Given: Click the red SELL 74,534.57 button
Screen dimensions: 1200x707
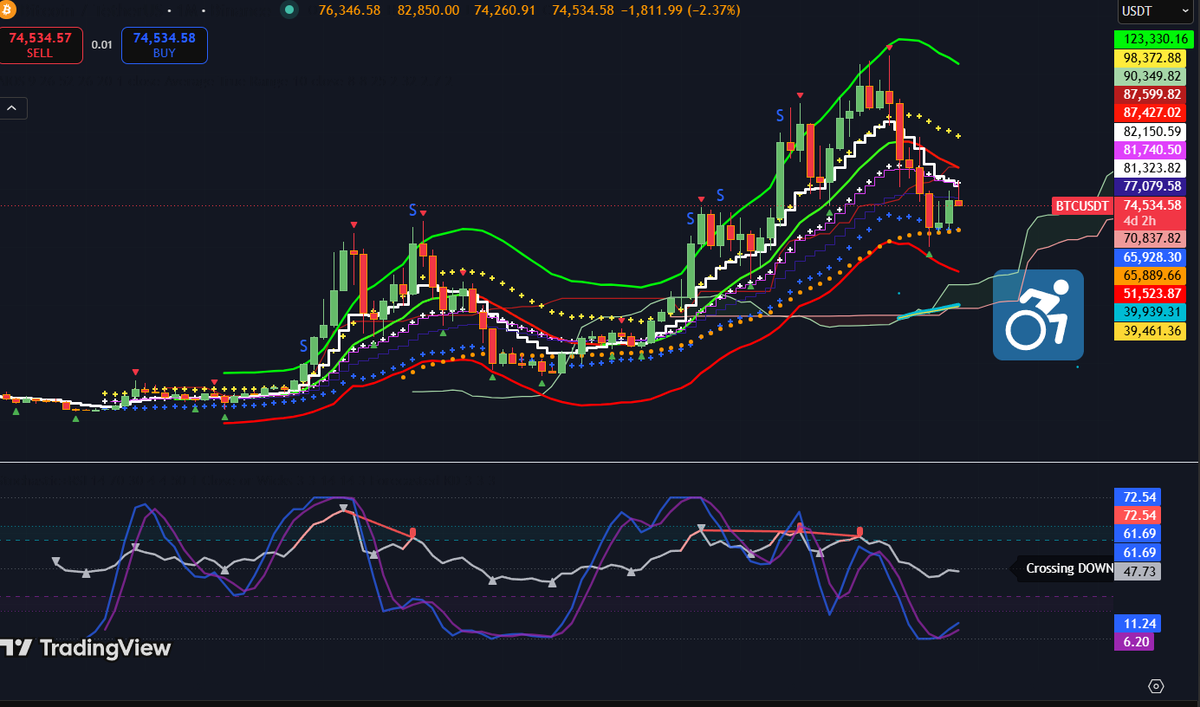Looking at the screenshot, I should (40, 45).
